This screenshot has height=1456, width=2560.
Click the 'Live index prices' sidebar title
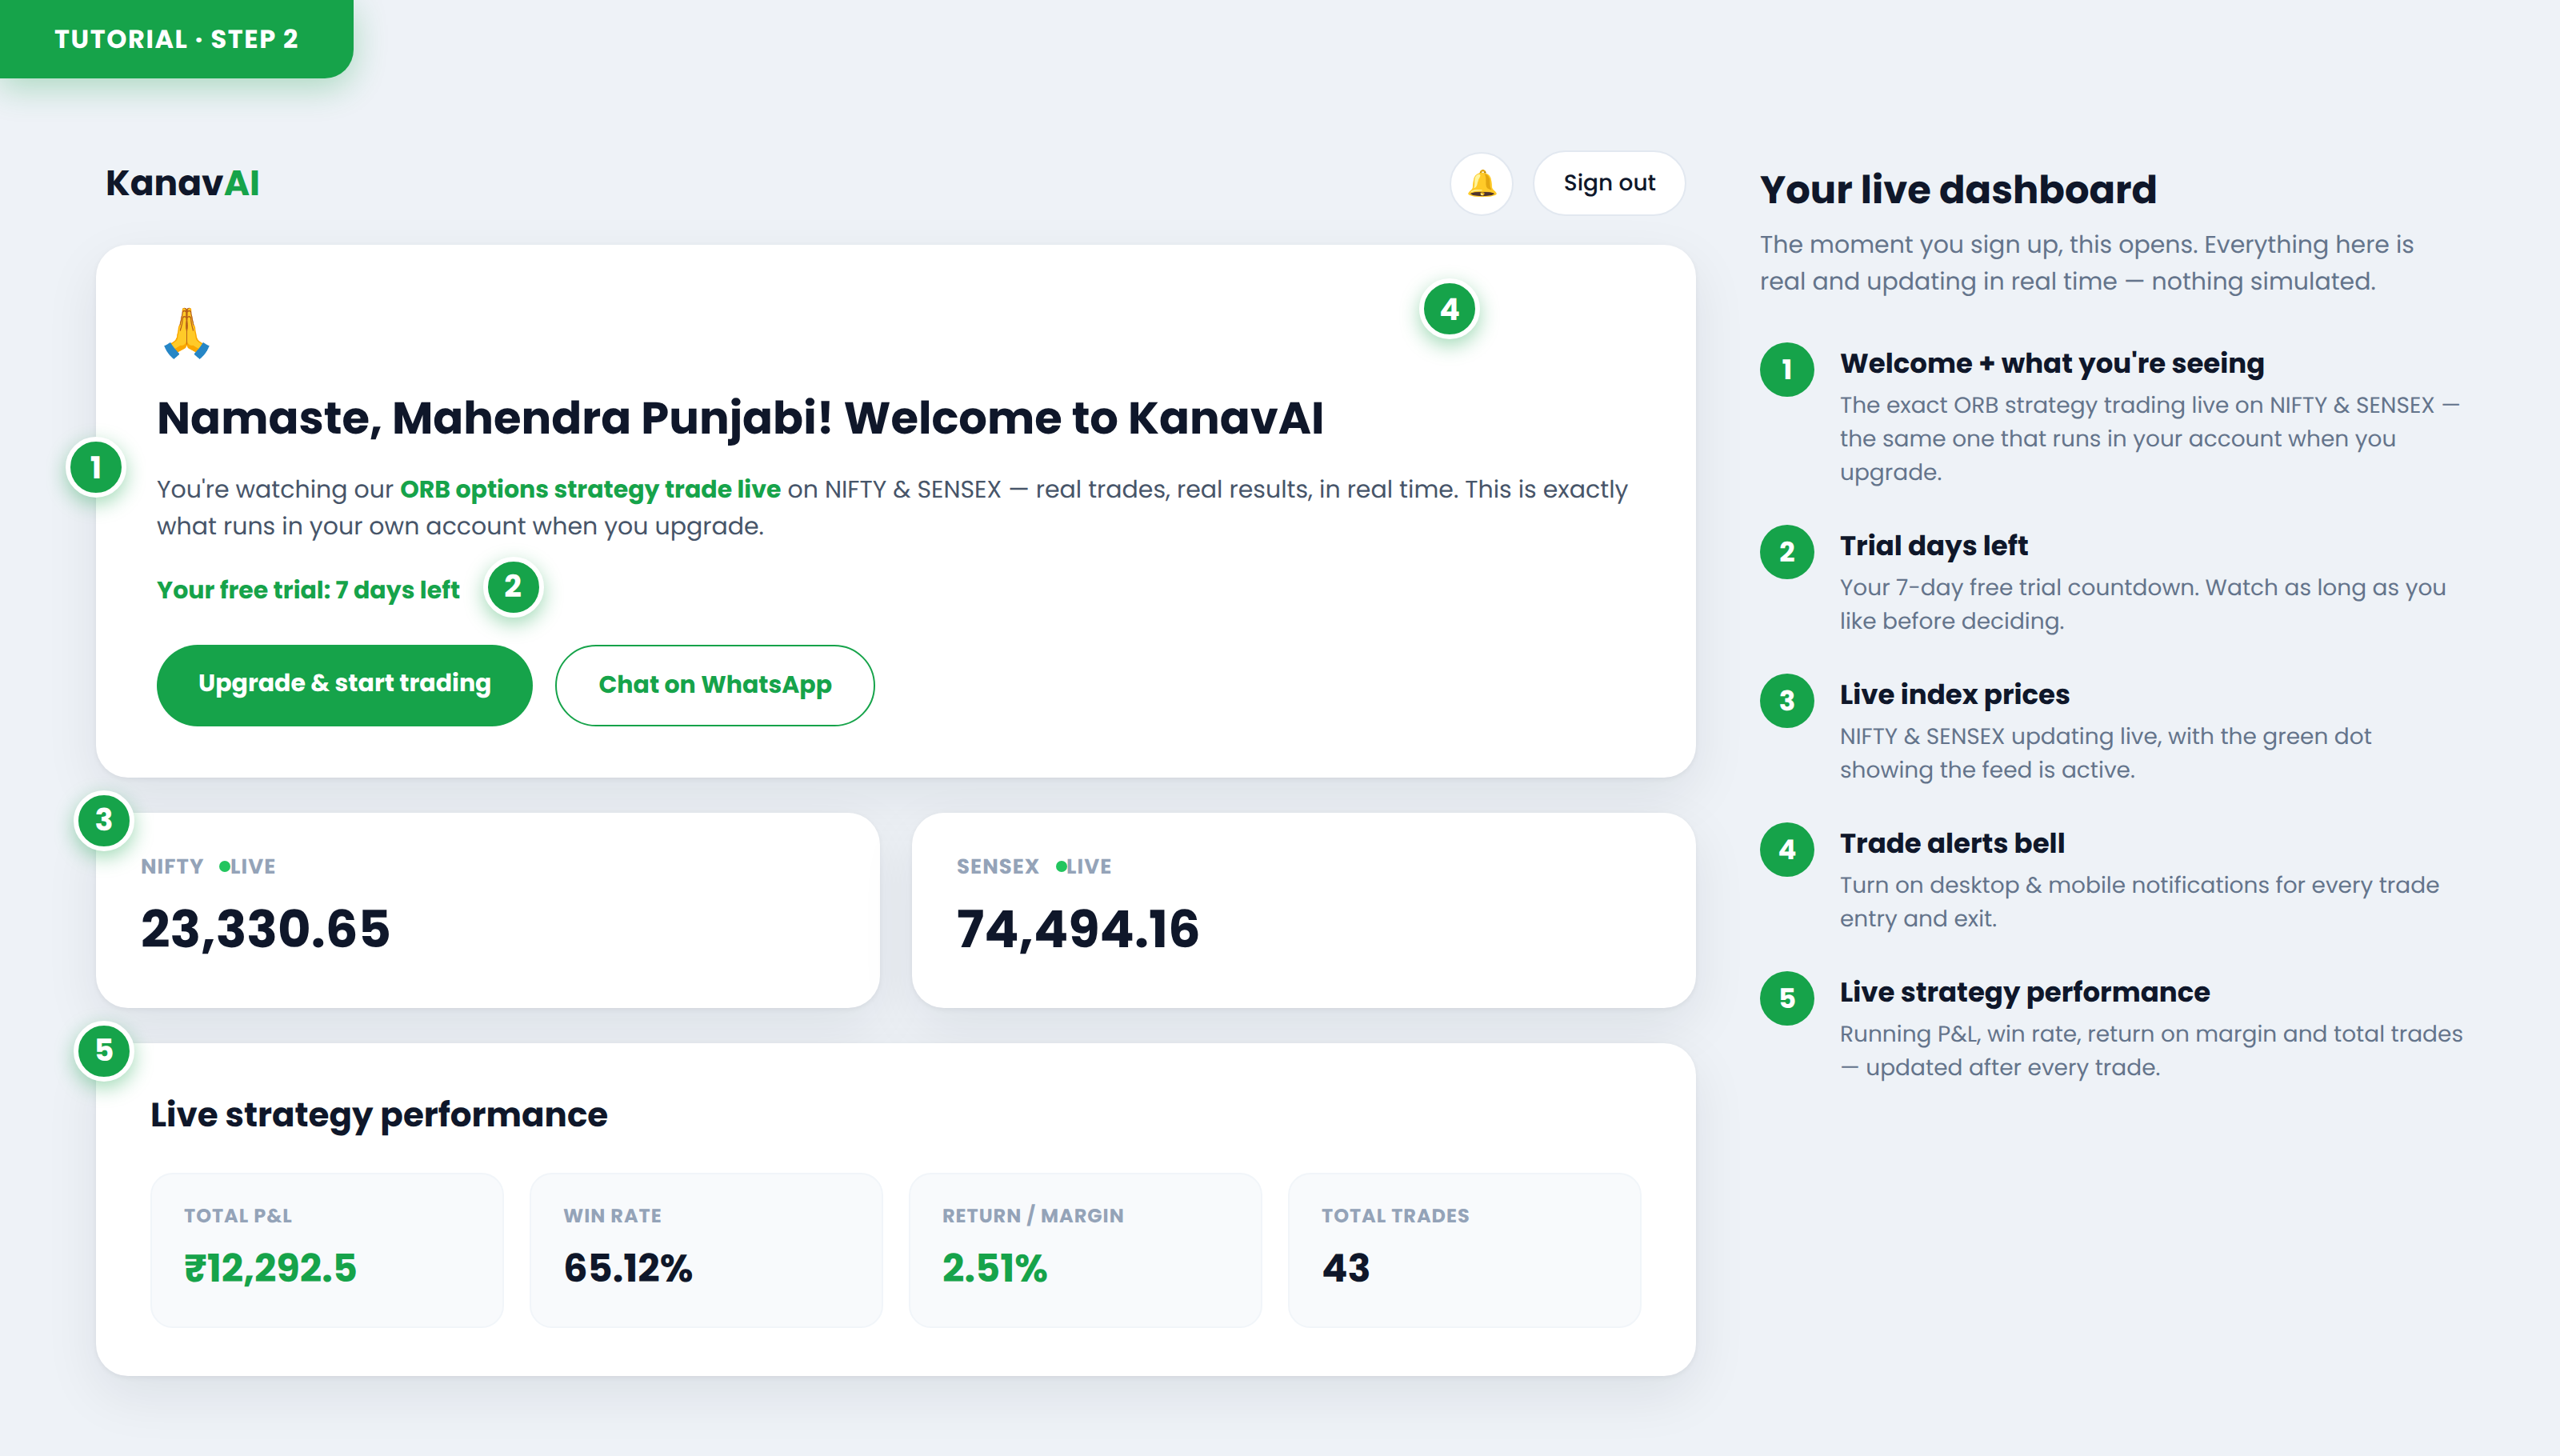coord(1955,695)
